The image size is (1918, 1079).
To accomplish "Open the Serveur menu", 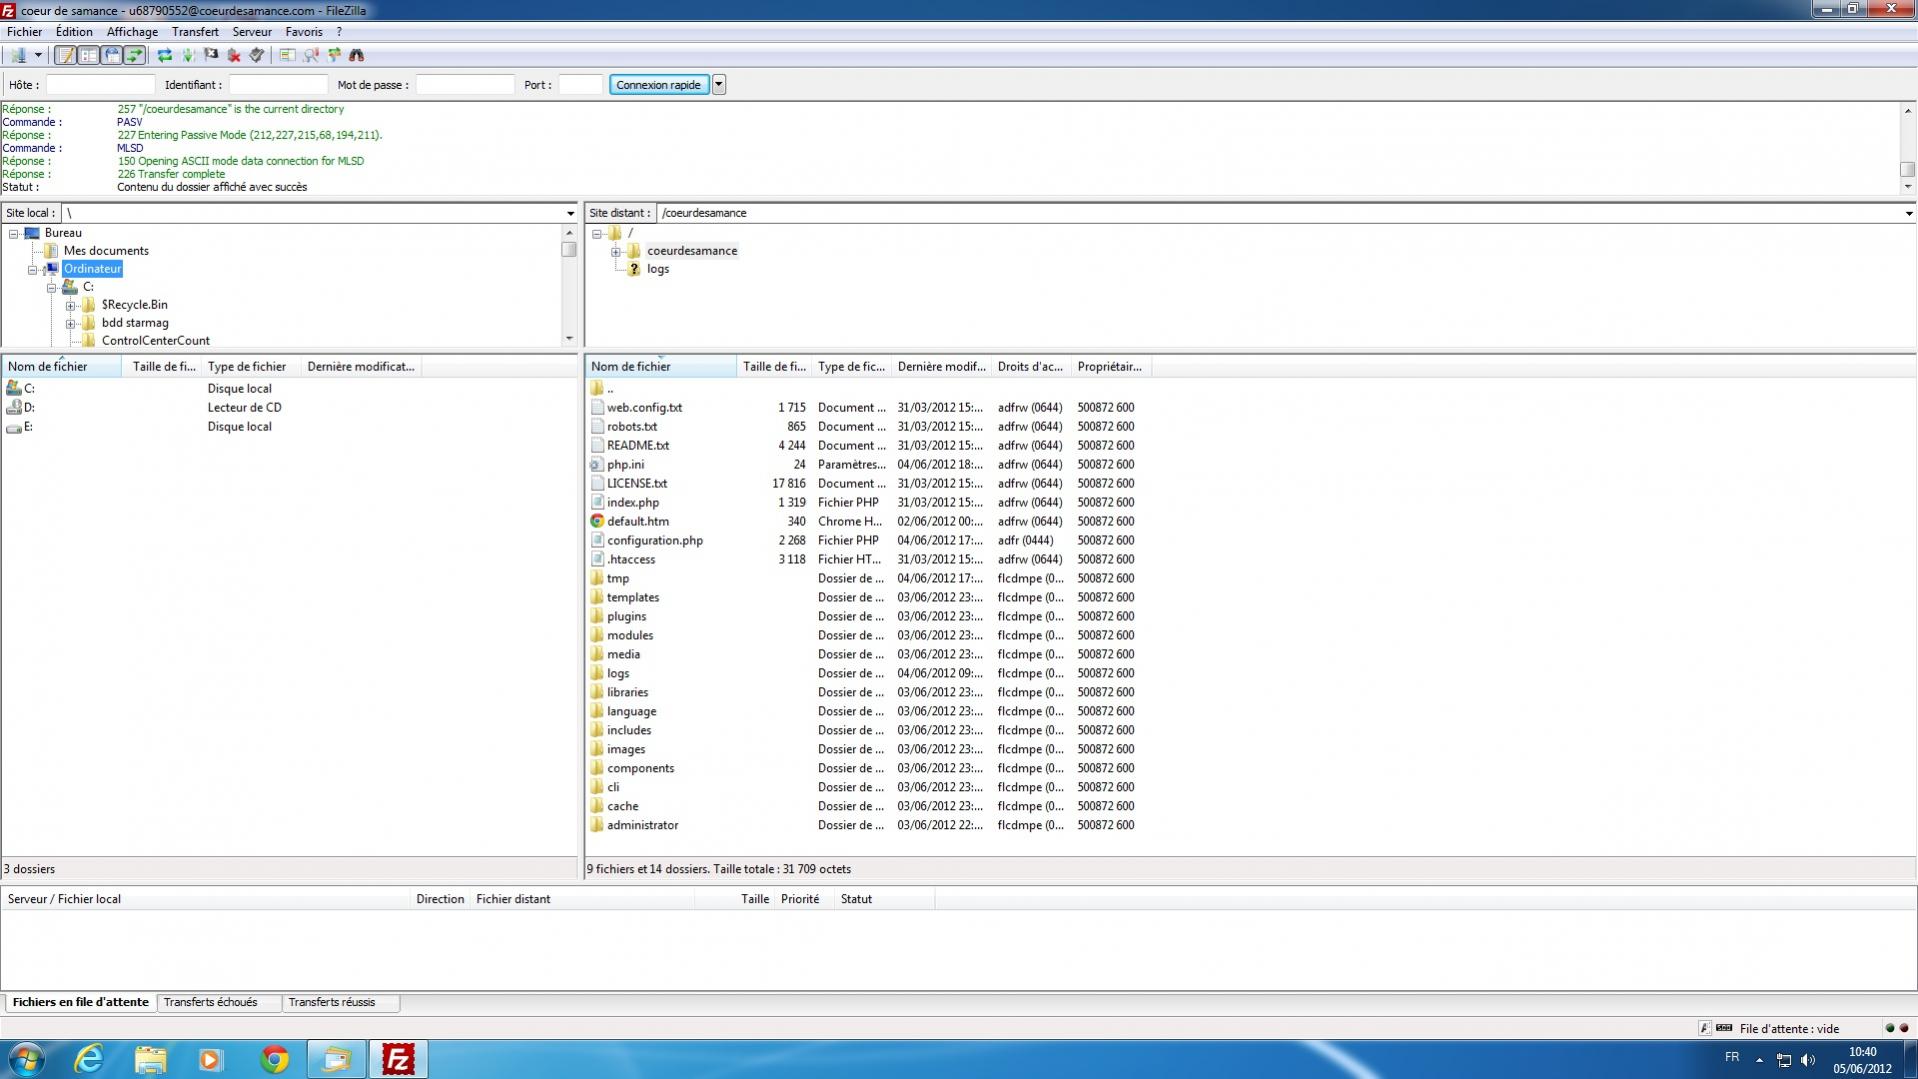I will [252, 32].
